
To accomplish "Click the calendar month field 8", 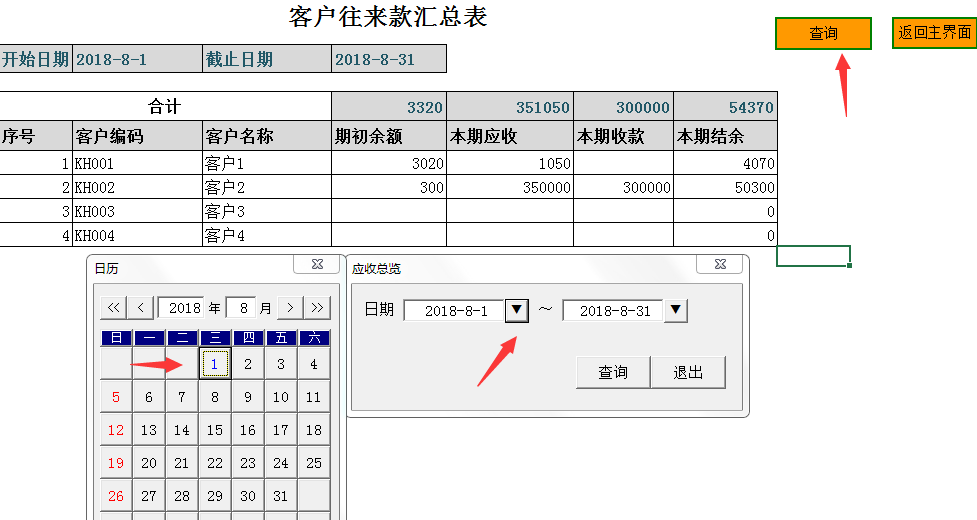I will coord(242,308).
